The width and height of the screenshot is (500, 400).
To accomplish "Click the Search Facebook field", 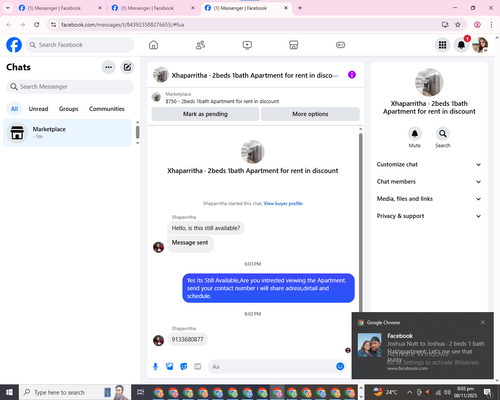I will pyautogui.click(x=80, y=45).
